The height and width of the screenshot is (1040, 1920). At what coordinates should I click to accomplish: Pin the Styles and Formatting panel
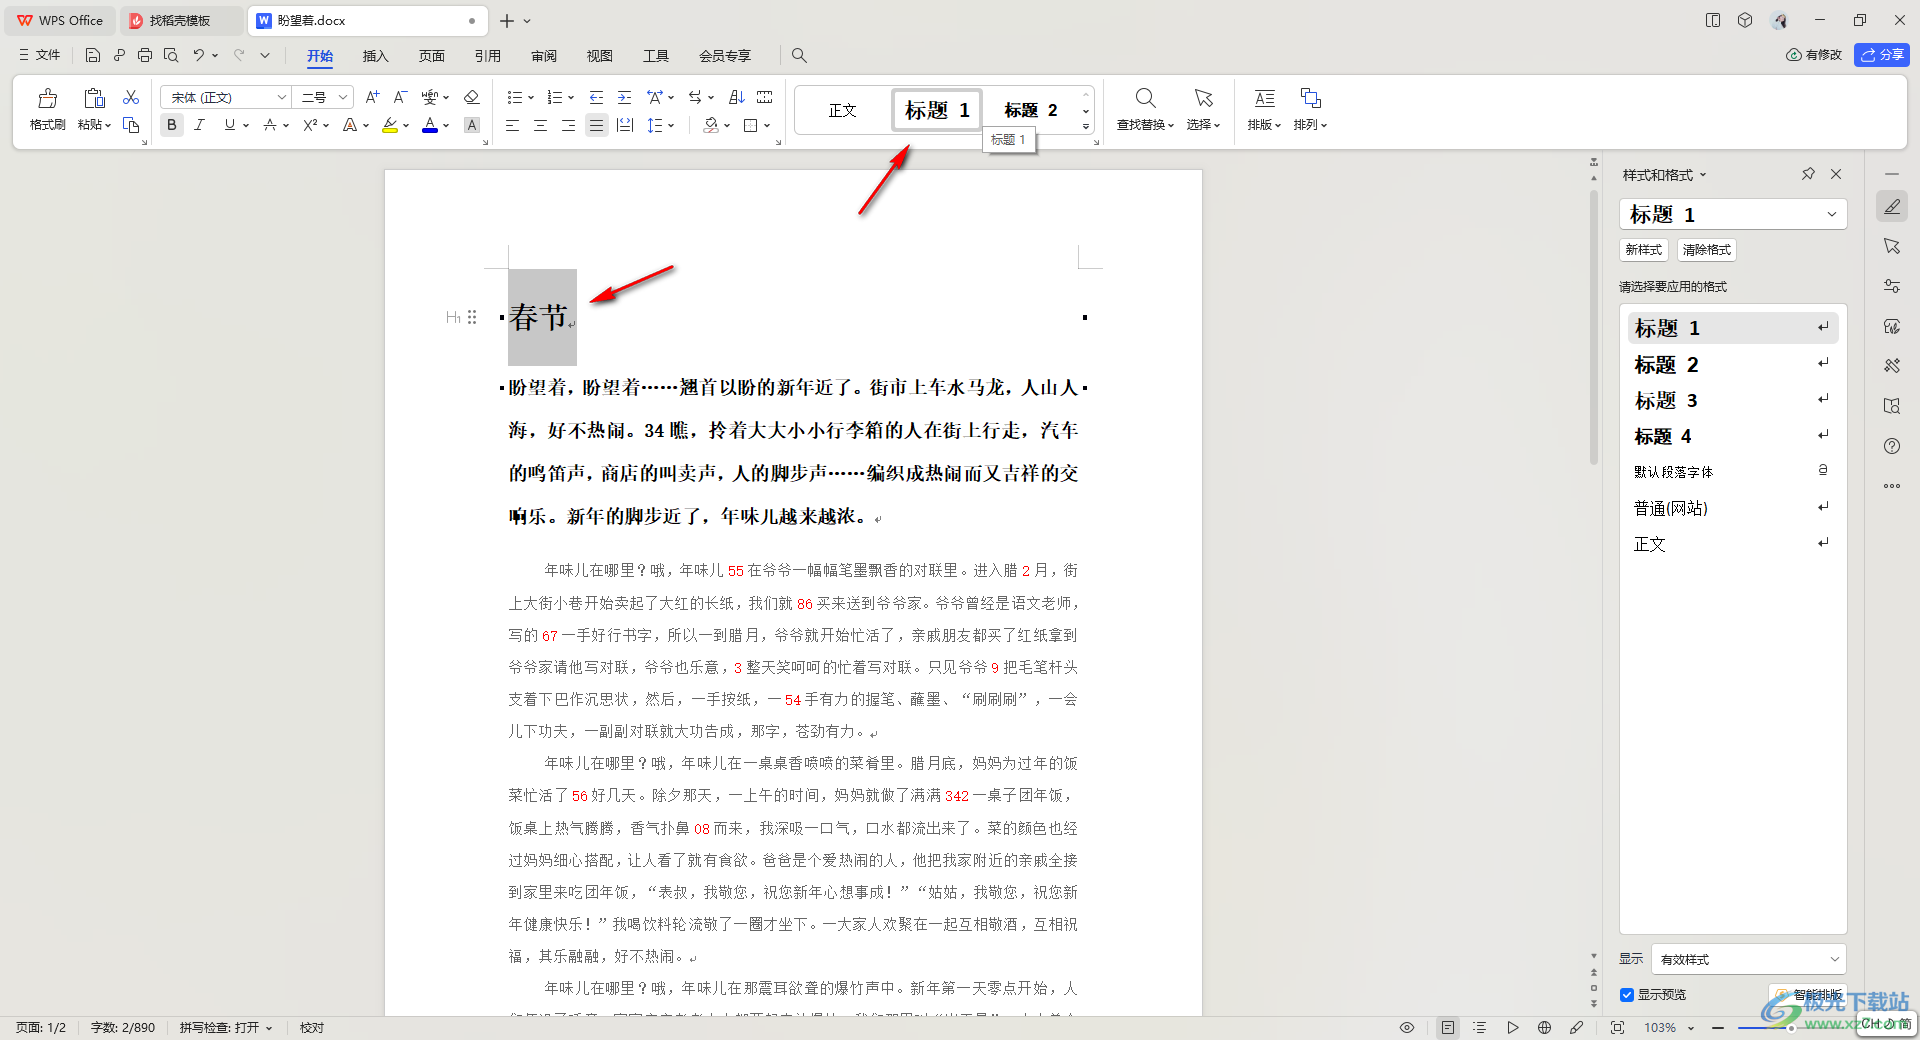click(x=1808, y=174)
